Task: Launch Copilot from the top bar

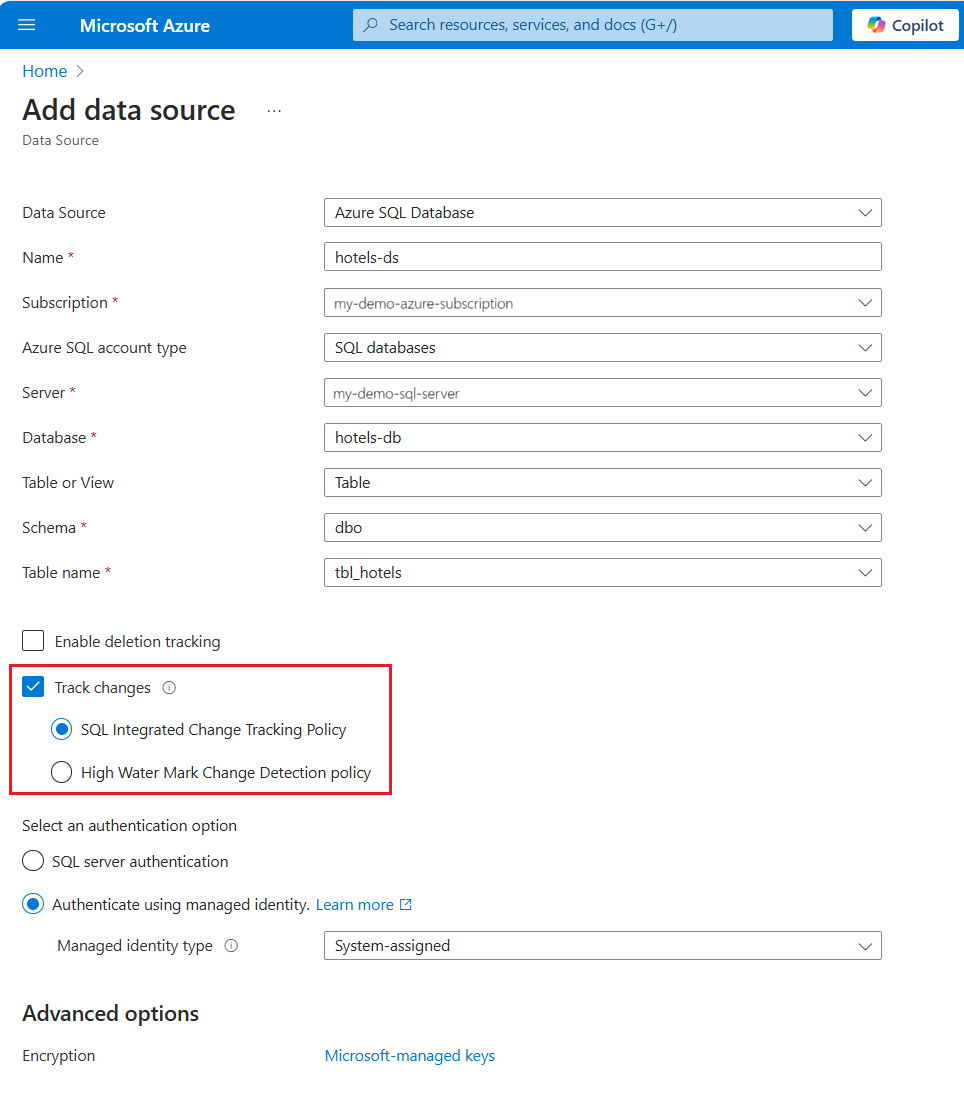Action: point(905,25)
